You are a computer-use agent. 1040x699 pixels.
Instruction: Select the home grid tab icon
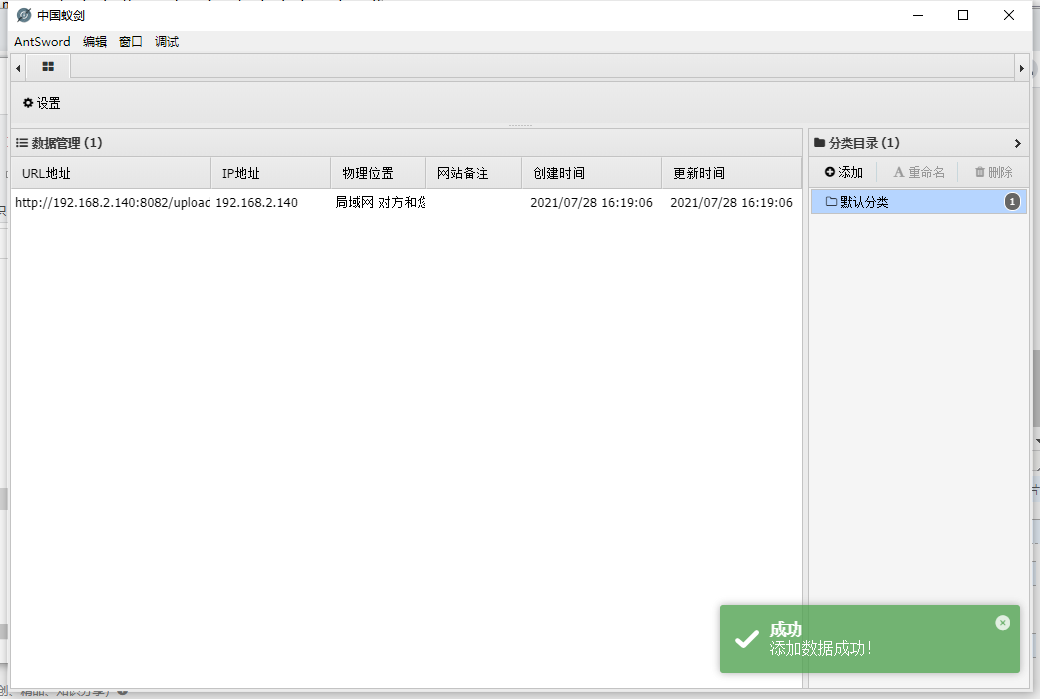point(48,66)
